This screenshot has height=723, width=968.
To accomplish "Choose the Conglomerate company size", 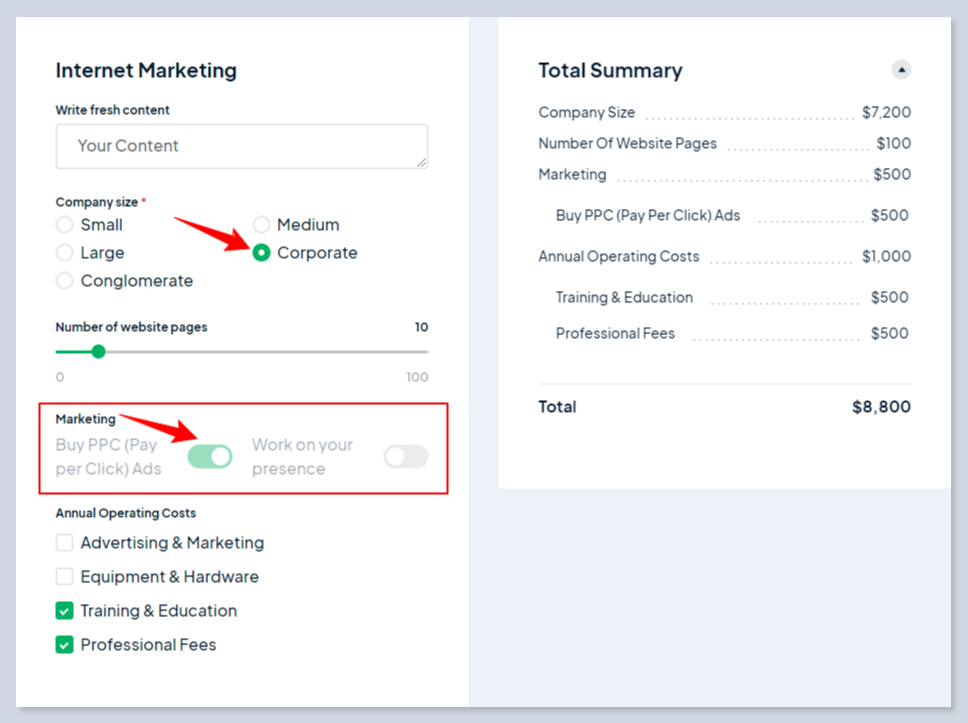I will [x=65, y=281].
